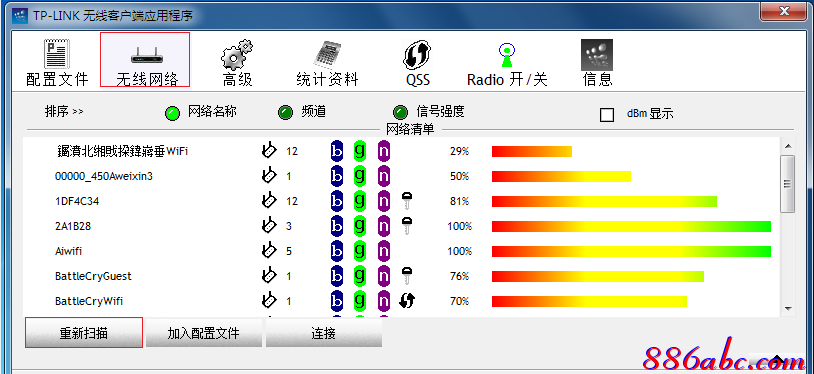
Task: Open the QSS tab
Action: click(x=417, y=63)
